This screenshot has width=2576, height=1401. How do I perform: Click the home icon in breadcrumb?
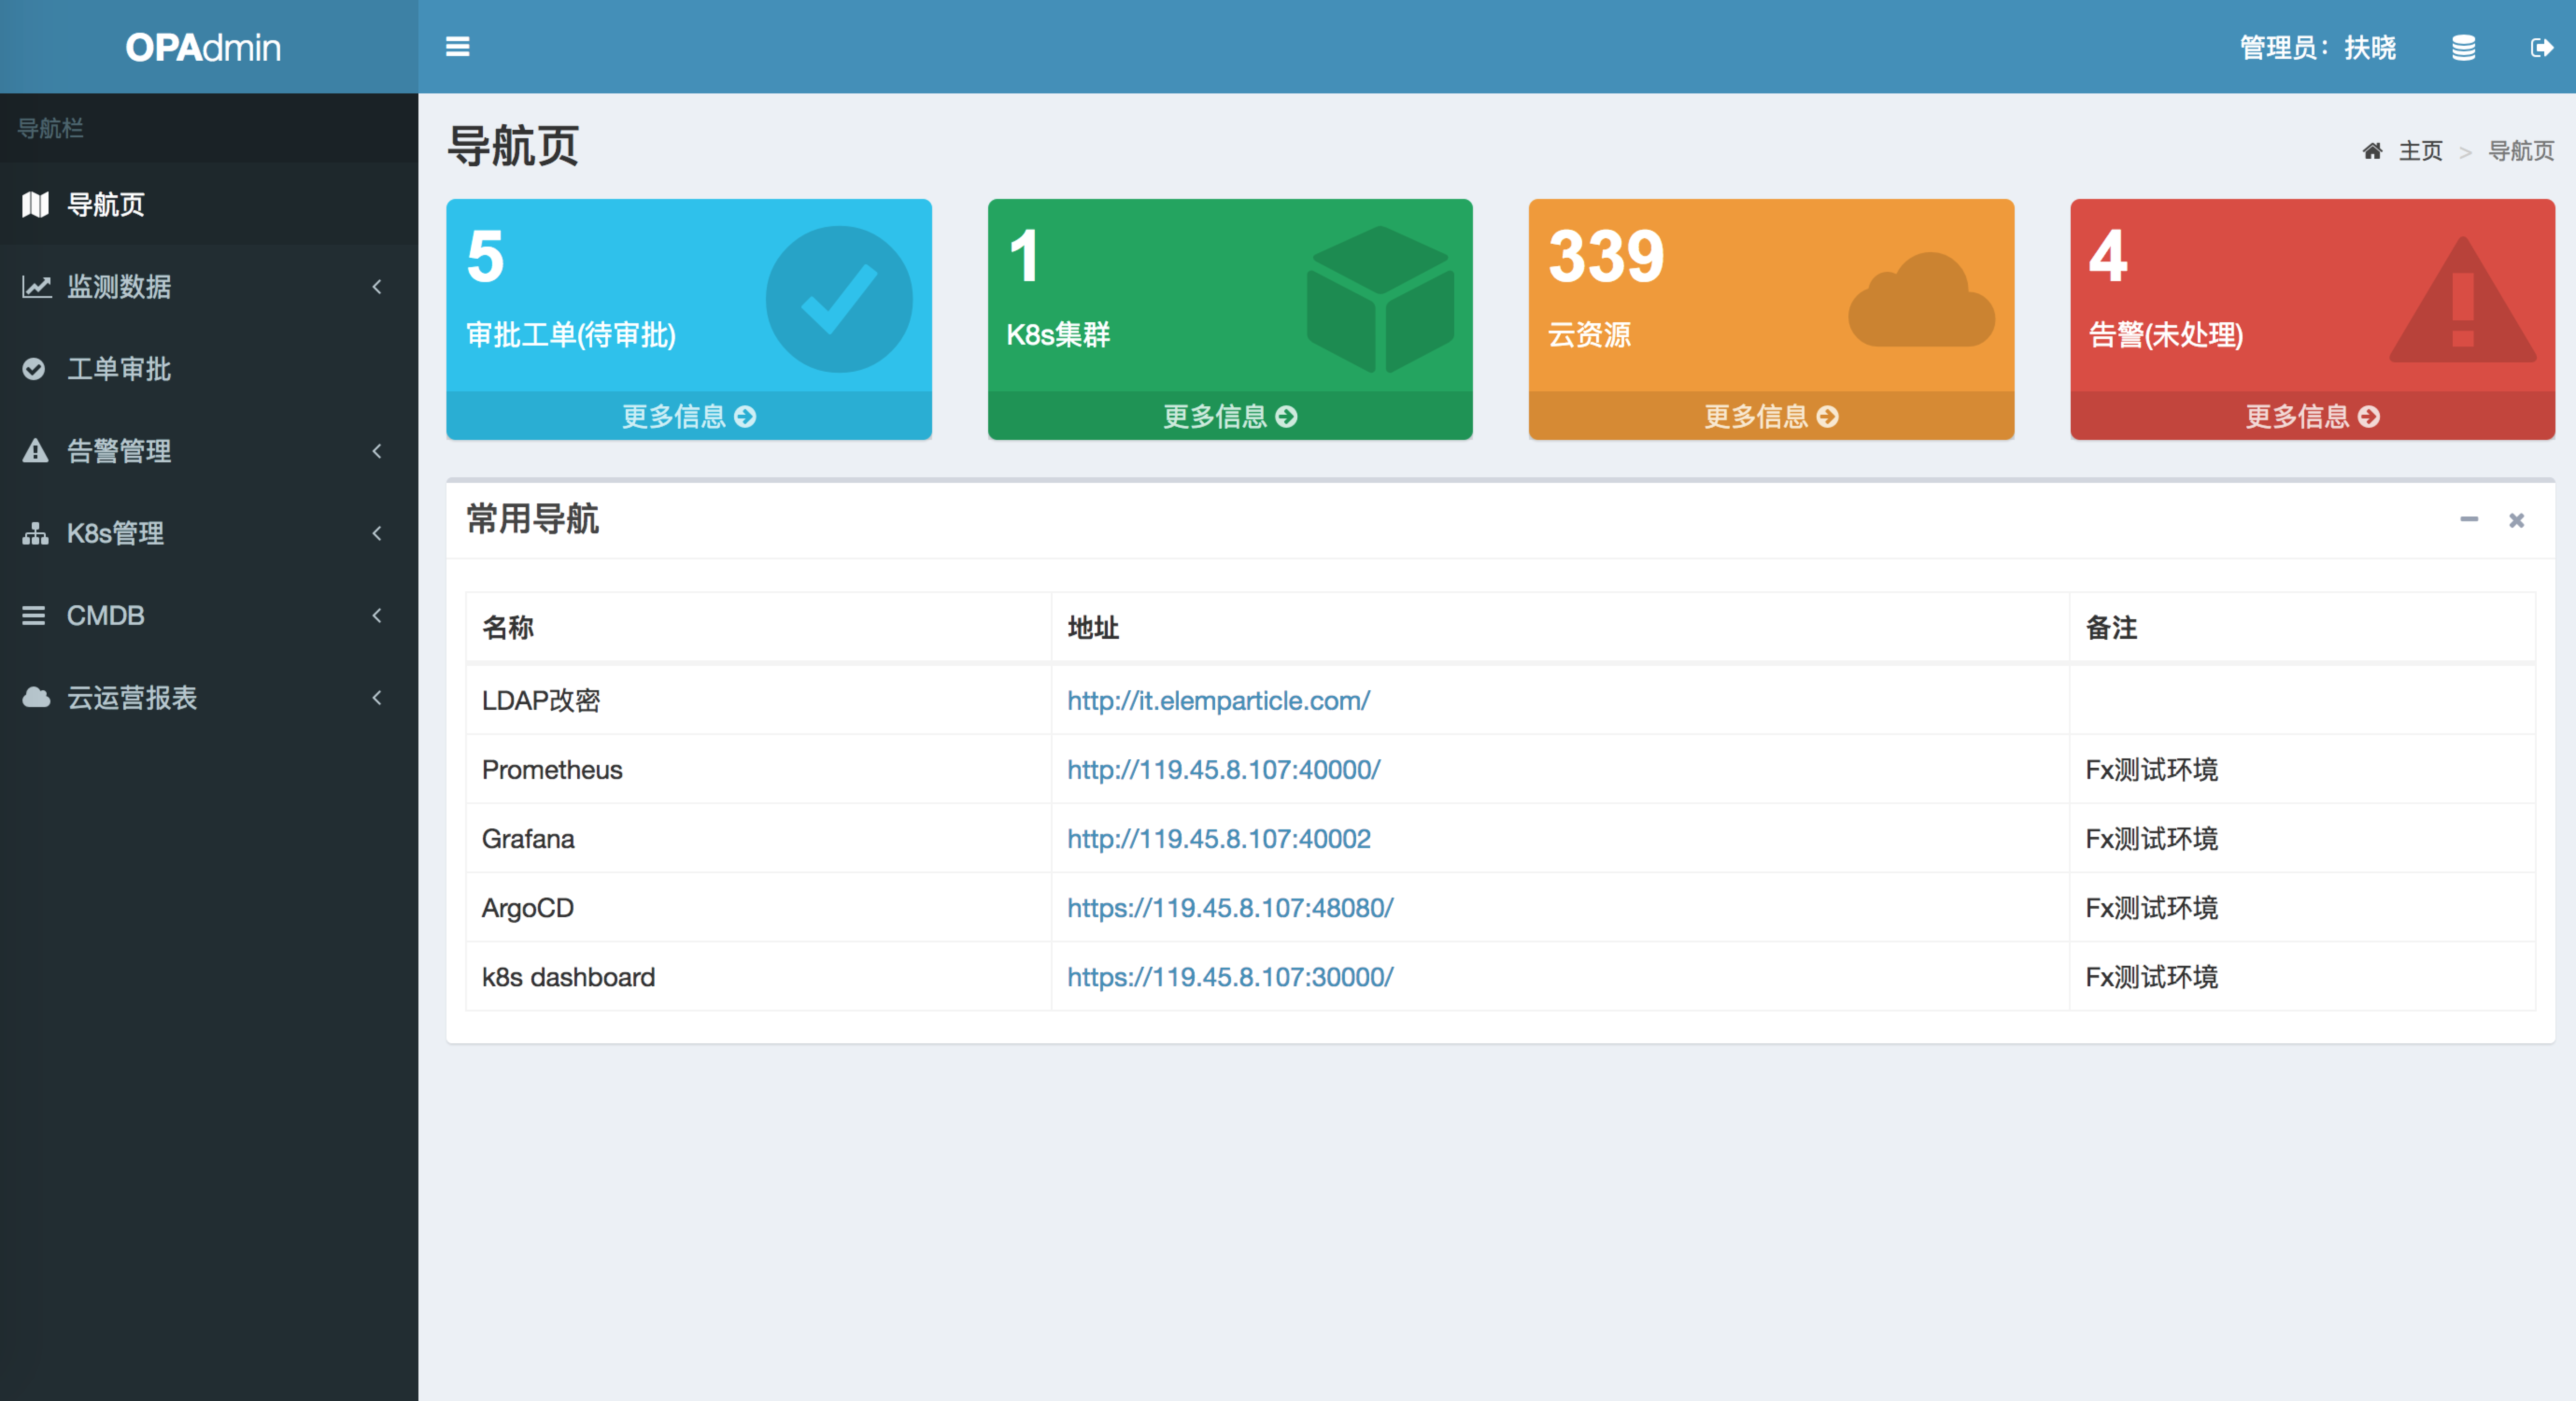2372,151
